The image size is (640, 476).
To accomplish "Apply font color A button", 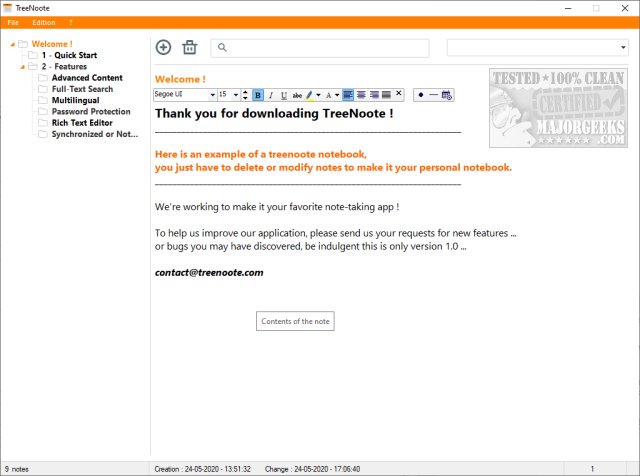I will (x=328, y=95).
